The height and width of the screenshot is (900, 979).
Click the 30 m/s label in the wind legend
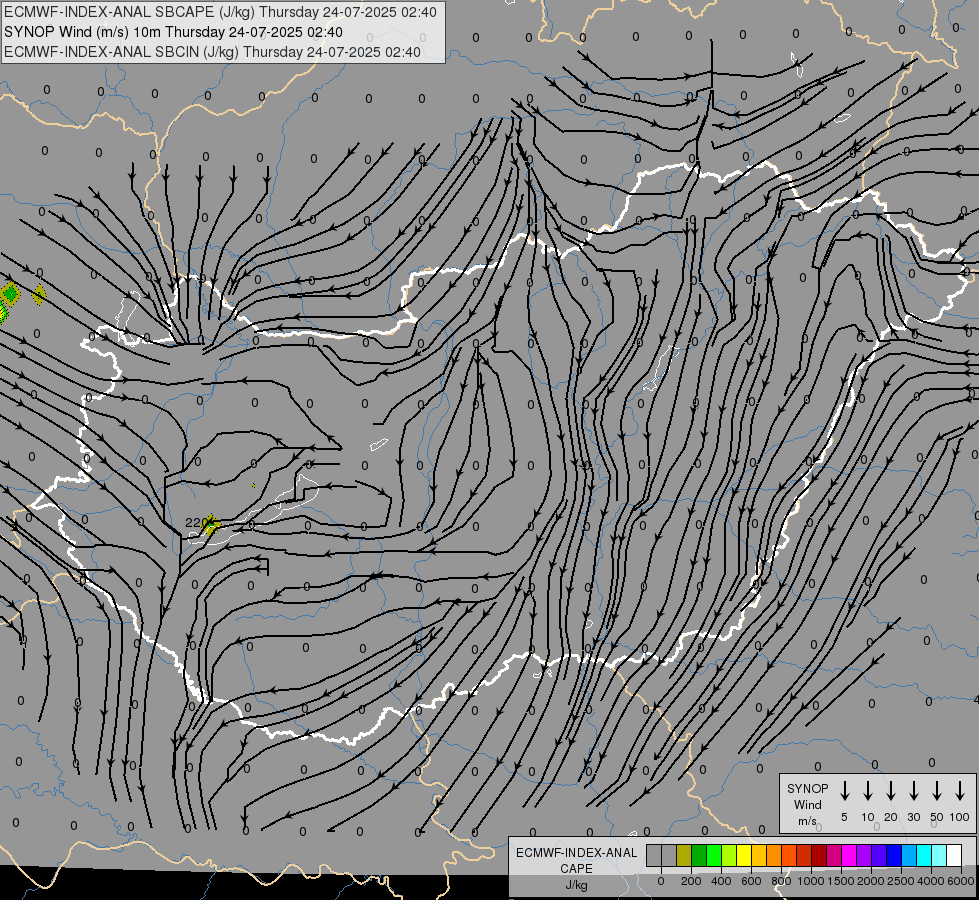click(x=913, y=817)
